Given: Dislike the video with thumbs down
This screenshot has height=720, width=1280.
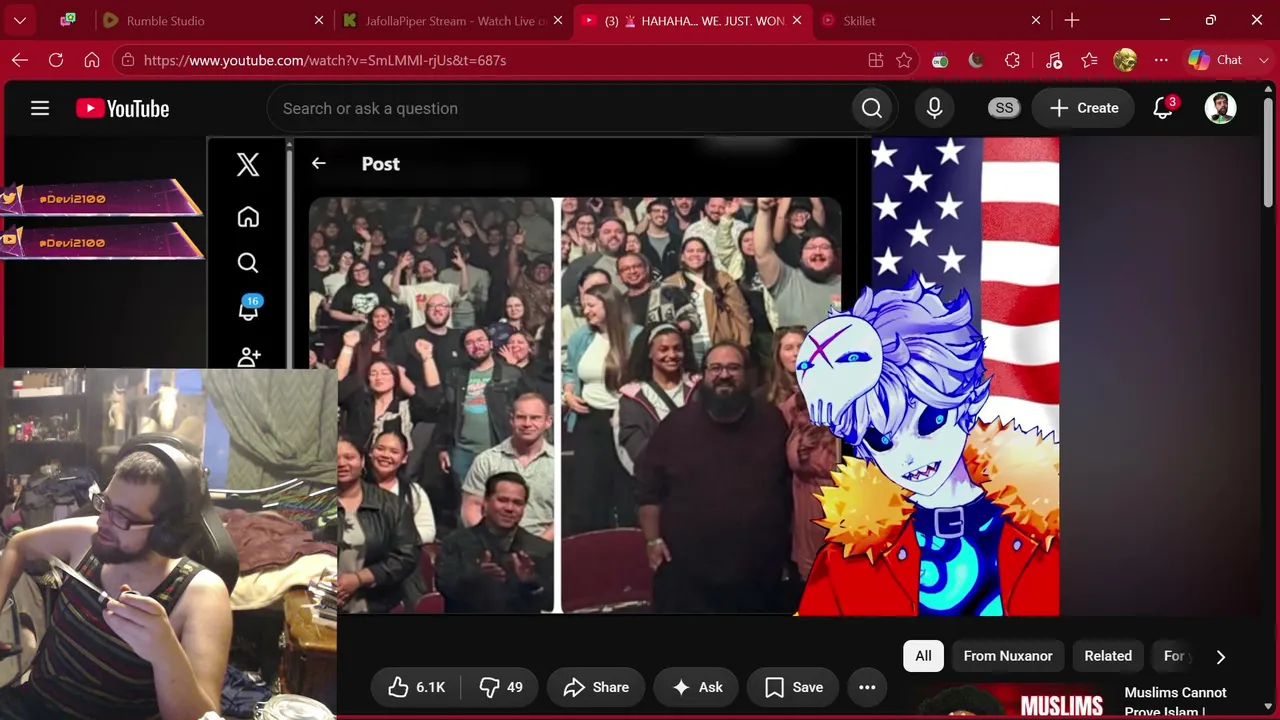Looking at the screenshot, I should (x=501, y=687).
